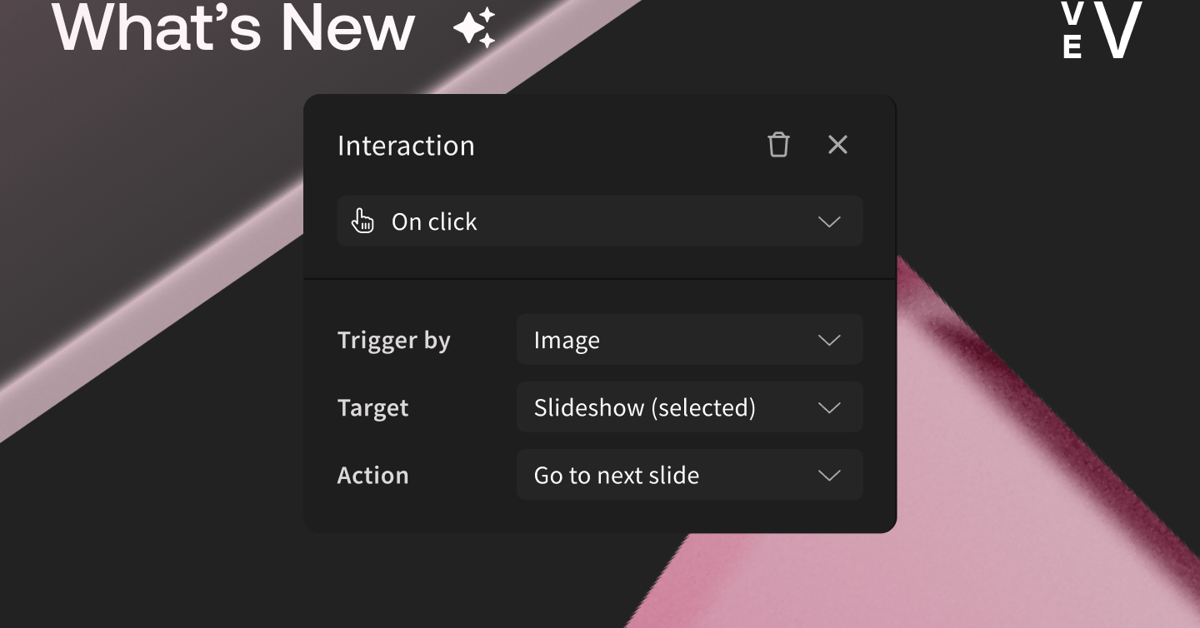Click the Target field value Slideshow (selected)
1200x628 pixels.
(645, 407)
